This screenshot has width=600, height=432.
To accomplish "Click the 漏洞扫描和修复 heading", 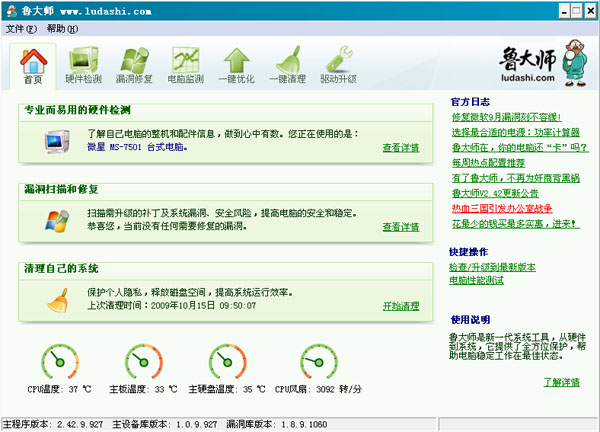I will (61, 189).
